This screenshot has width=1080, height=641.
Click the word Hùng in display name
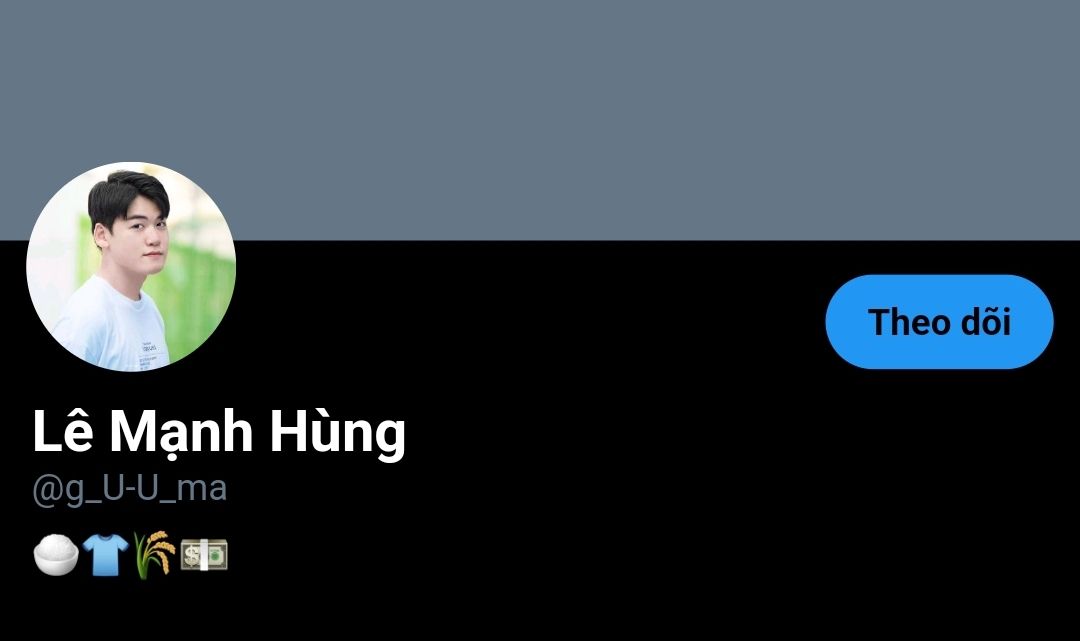tap(338, 432)
